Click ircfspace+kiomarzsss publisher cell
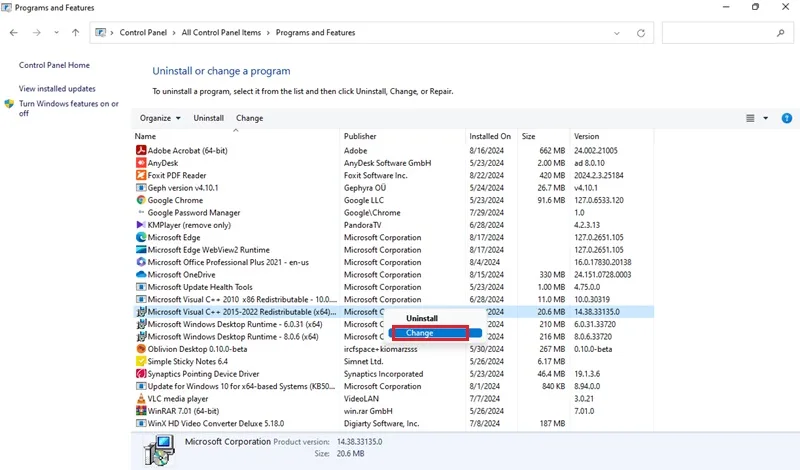 pyautogui.click(x=381, y=349)
